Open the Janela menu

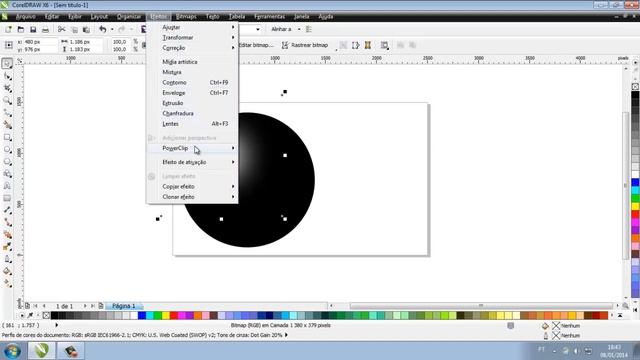[302, 17]
